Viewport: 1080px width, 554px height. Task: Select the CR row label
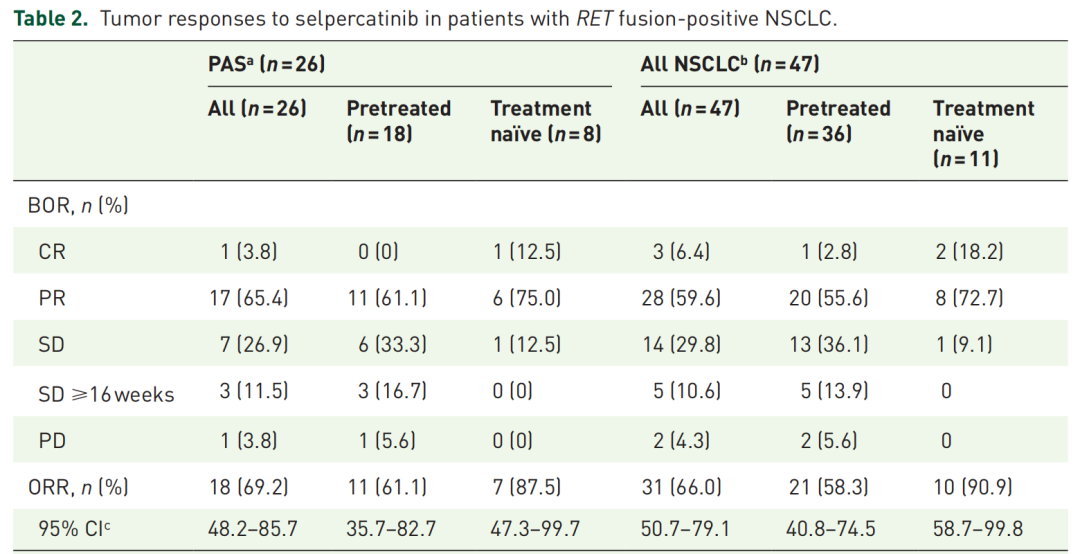[52, 253]
